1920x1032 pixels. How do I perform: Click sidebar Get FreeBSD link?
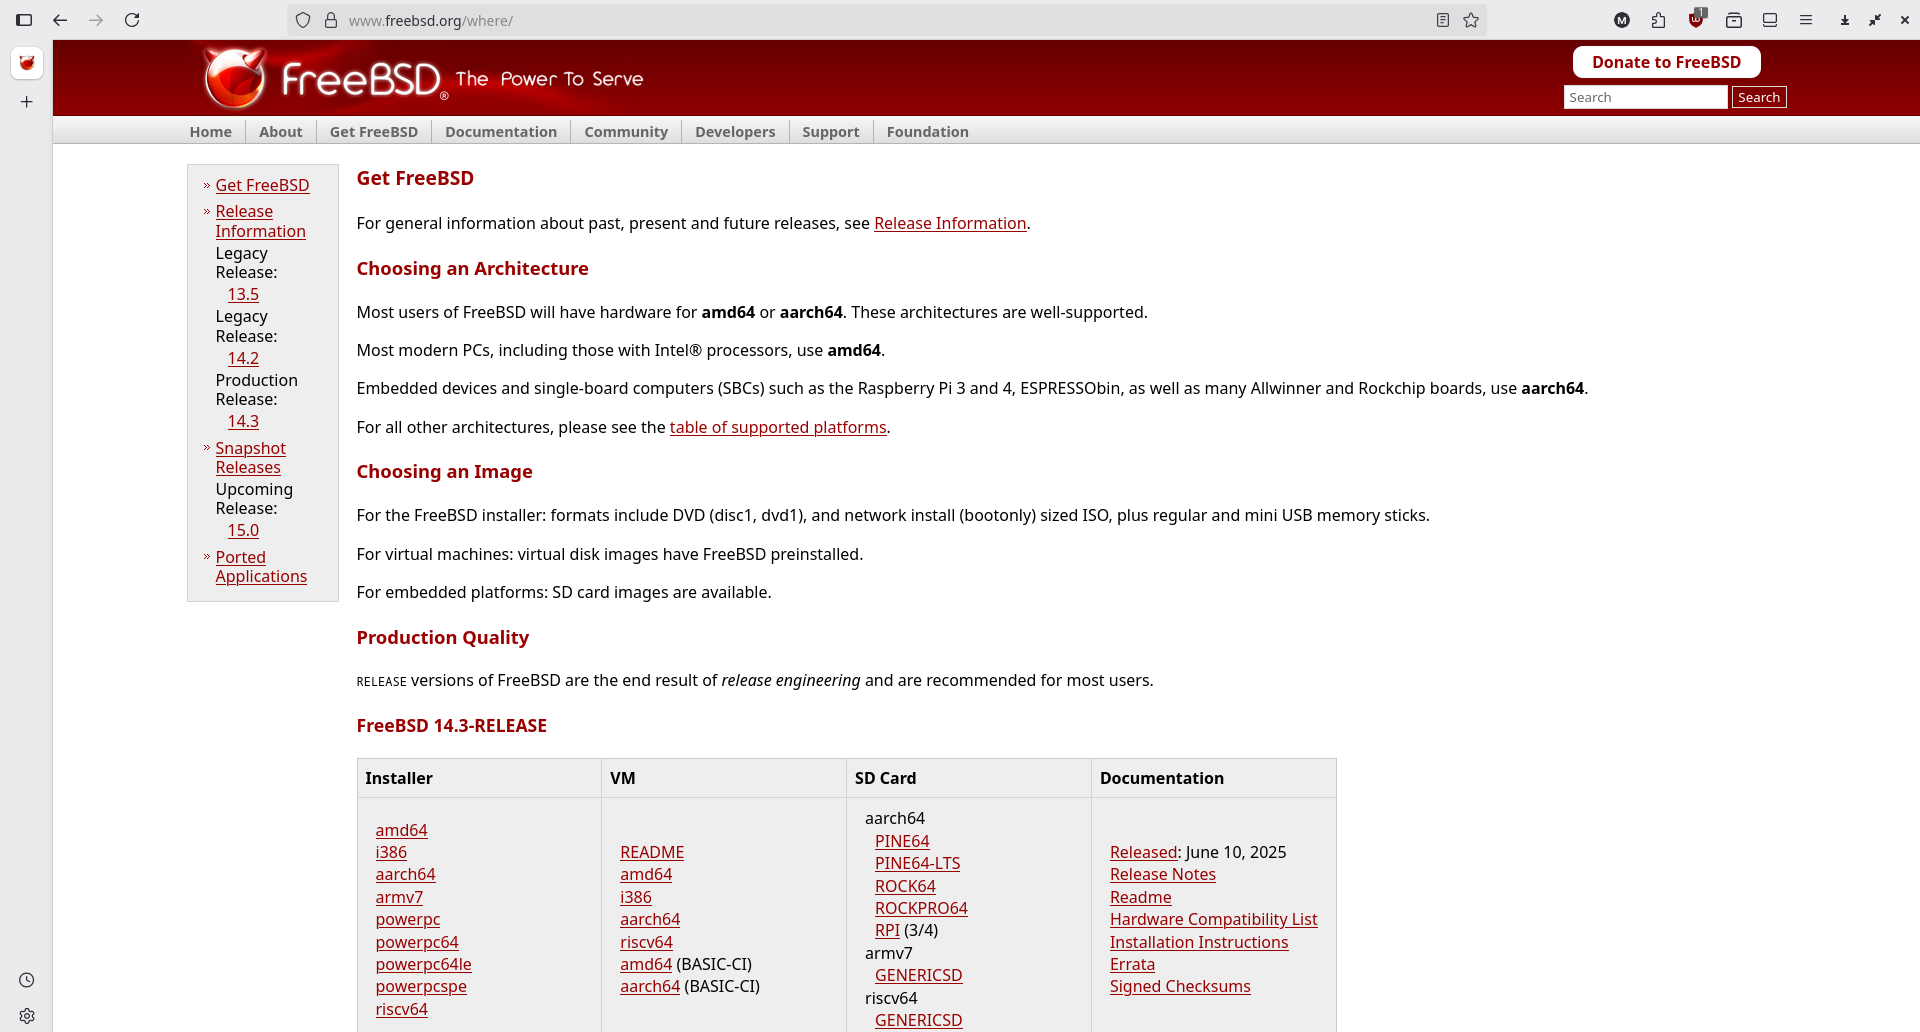[x=262, y=185]
